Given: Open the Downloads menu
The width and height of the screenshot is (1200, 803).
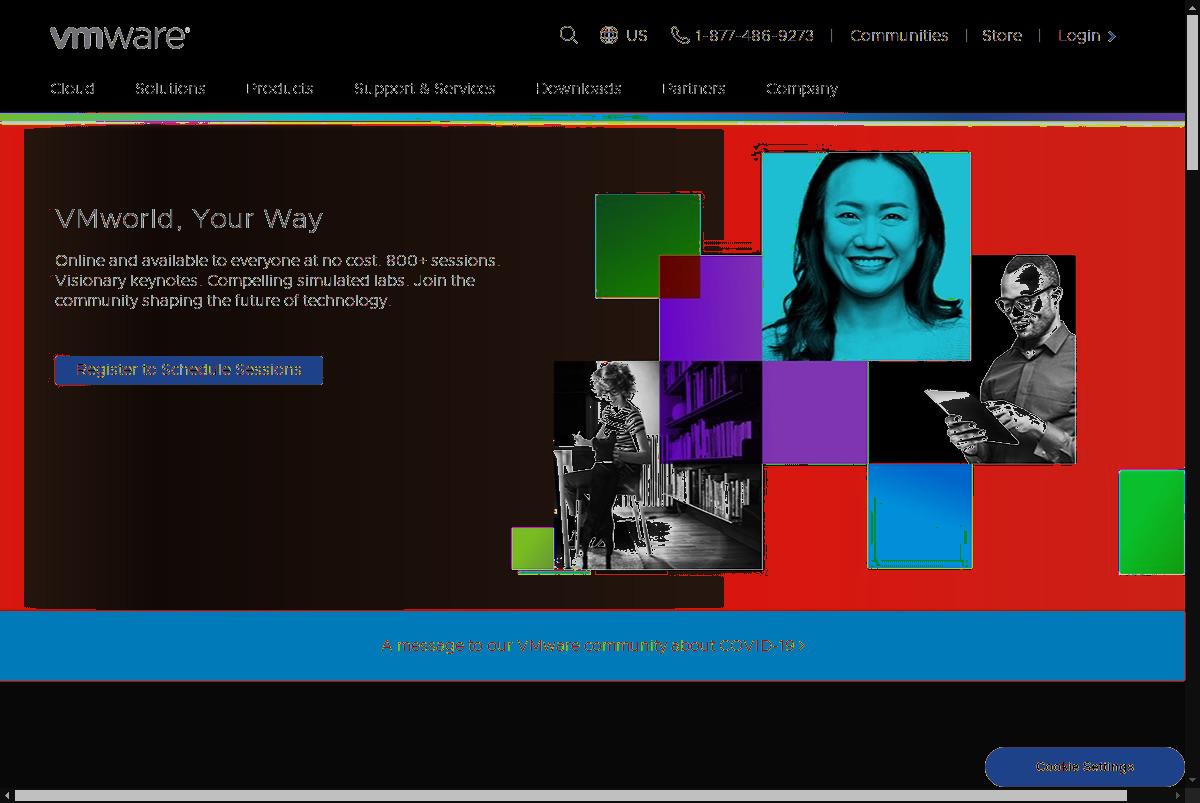Looking at the screenshot, I should (x=578, y=89).
